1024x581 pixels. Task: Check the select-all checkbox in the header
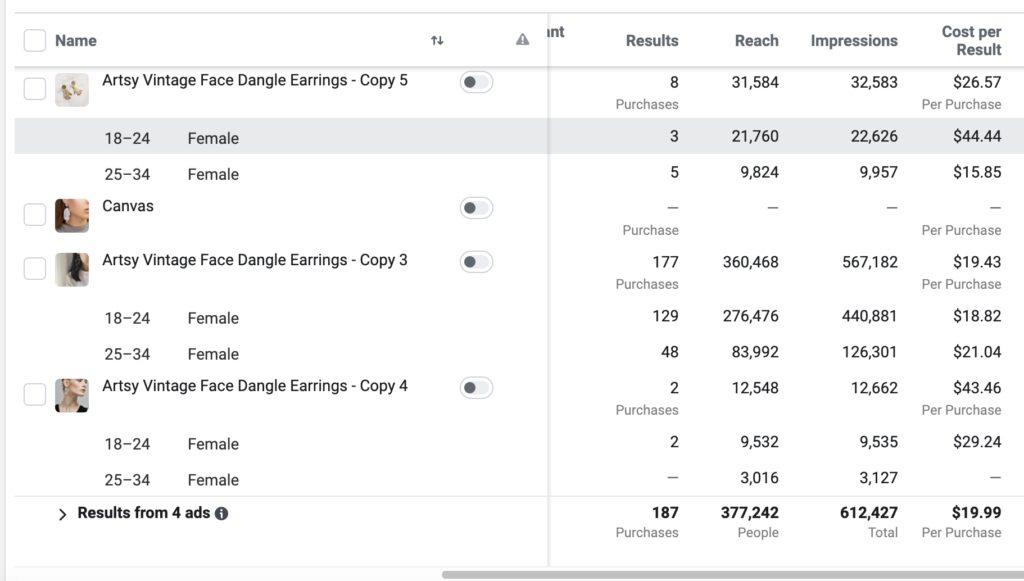pyautogui.click(x=35, y=40)
